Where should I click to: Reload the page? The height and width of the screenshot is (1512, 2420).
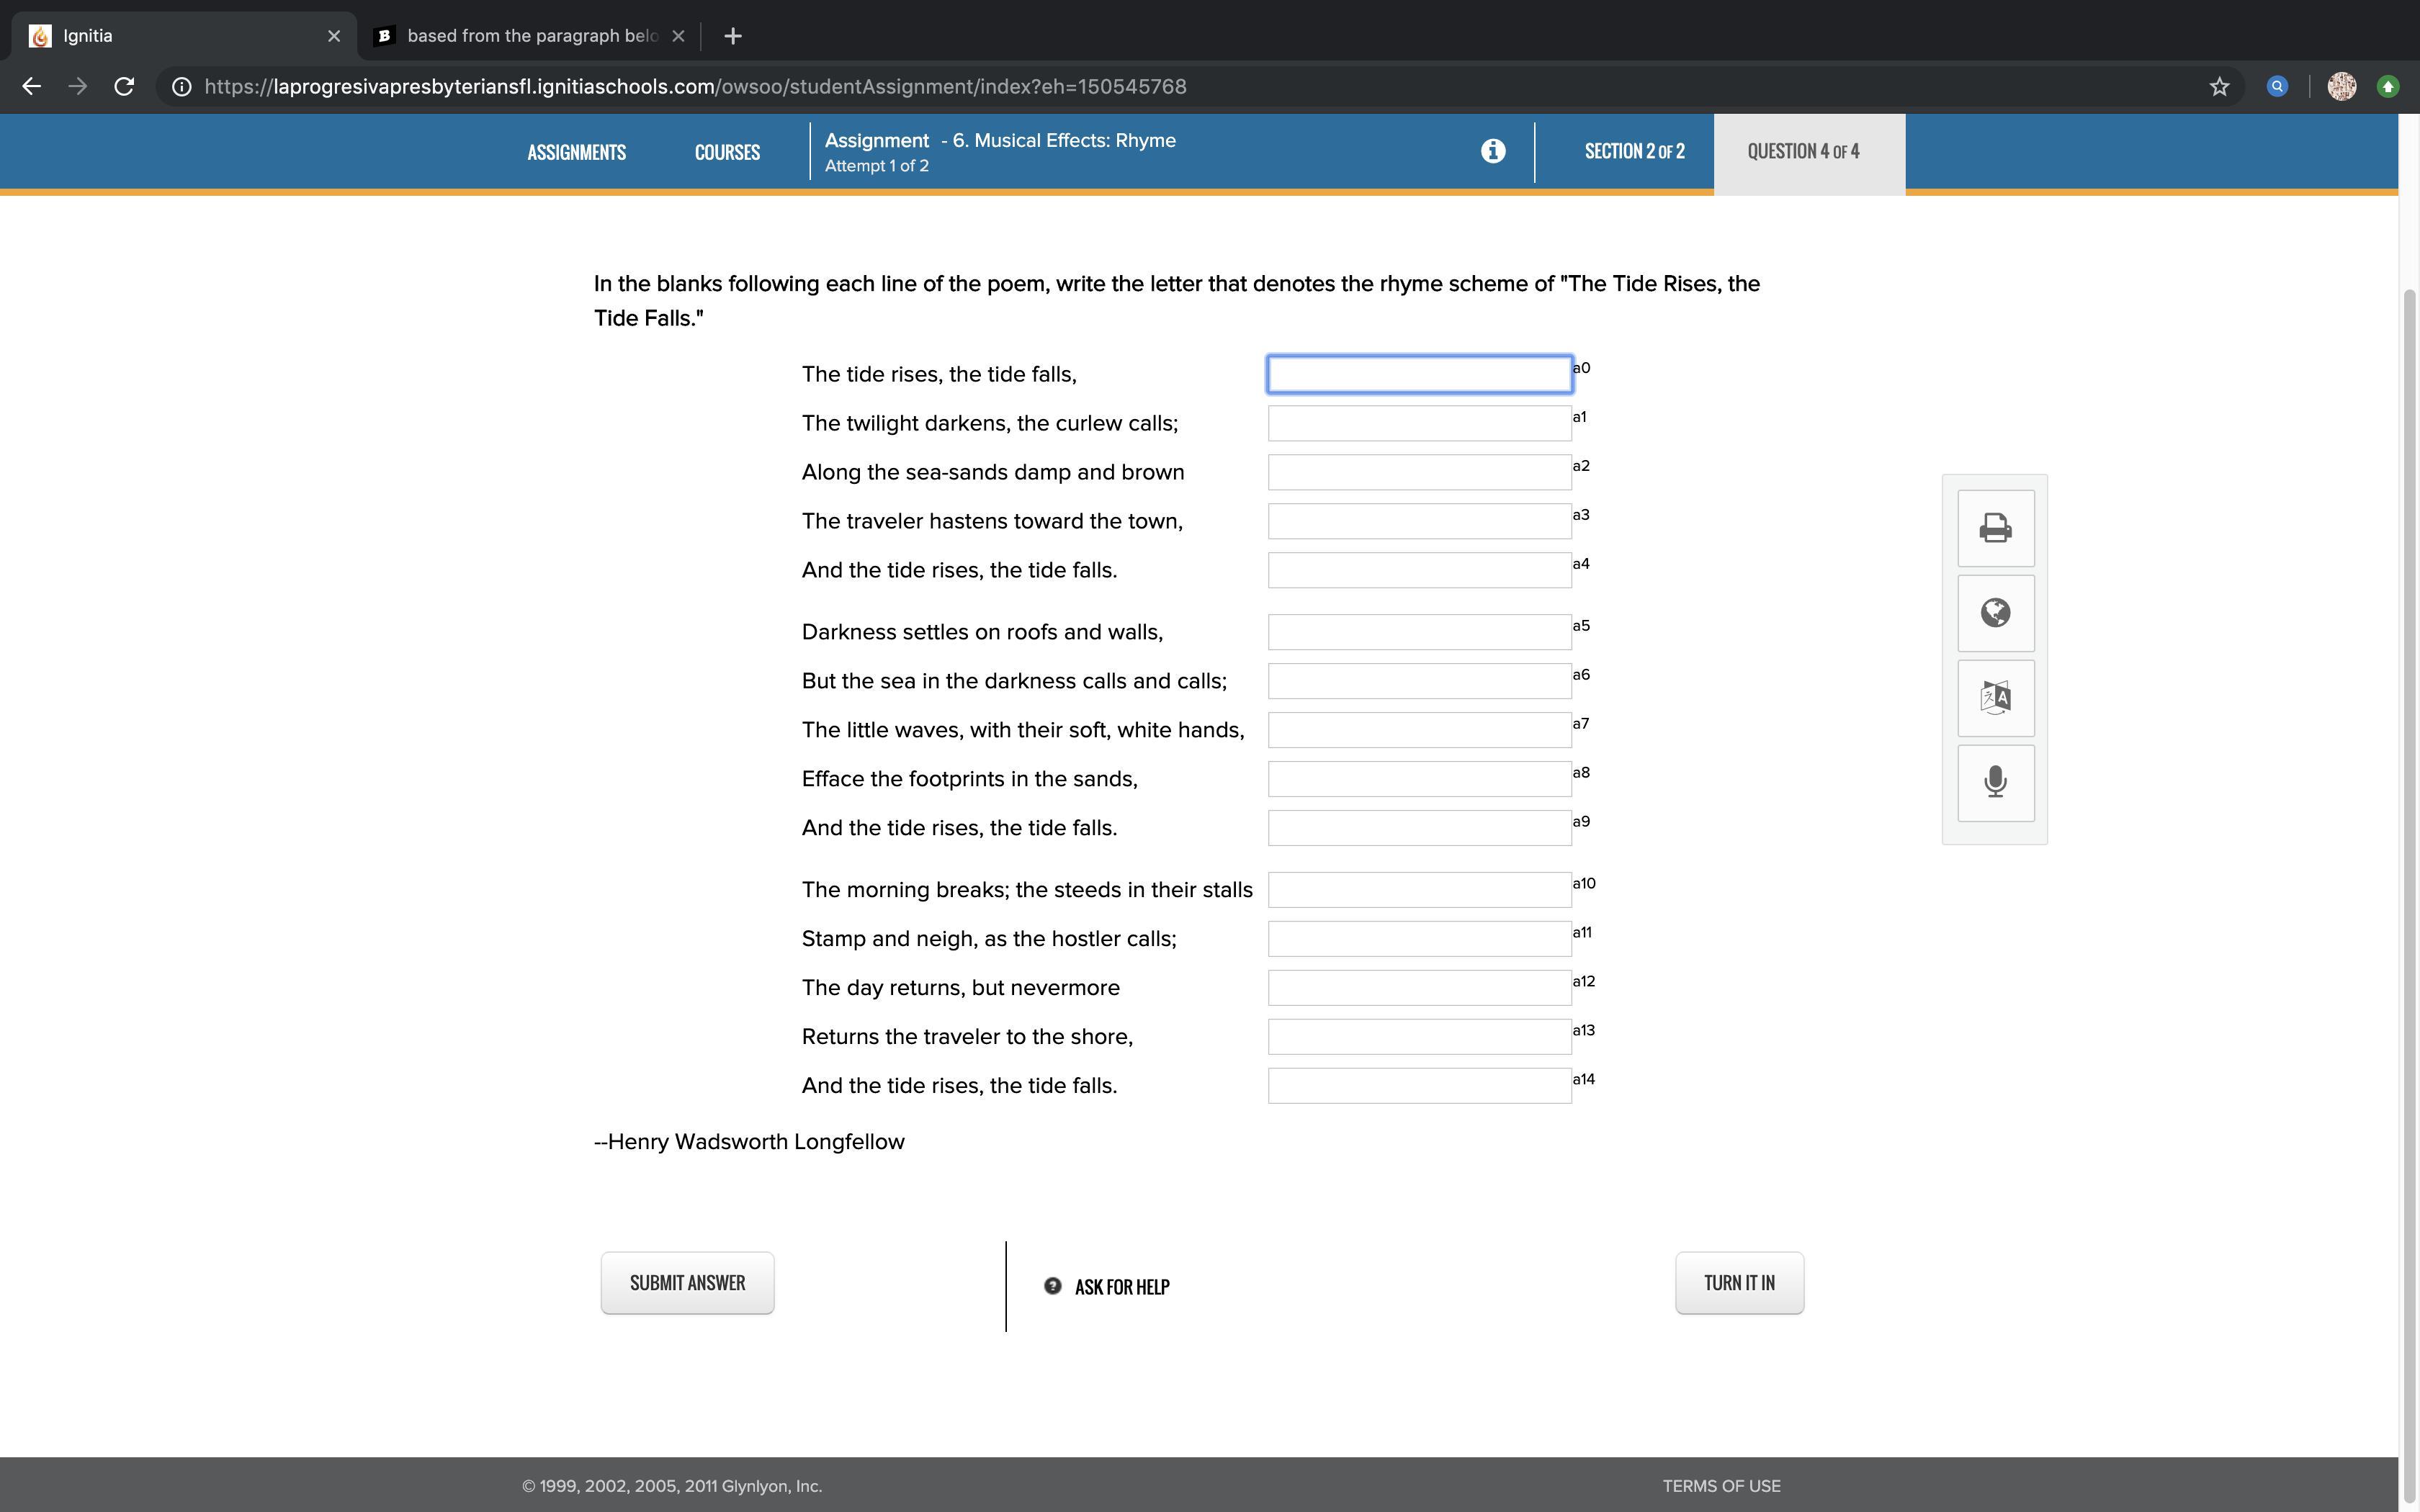pos(124,87)
